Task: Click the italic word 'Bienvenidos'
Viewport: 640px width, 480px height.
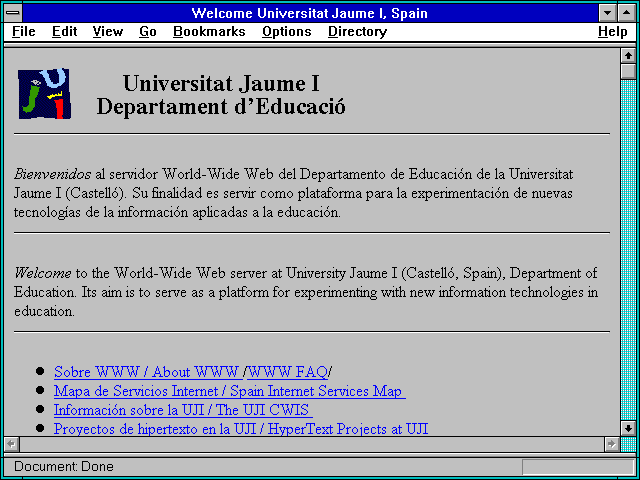Action: point(52,174)
